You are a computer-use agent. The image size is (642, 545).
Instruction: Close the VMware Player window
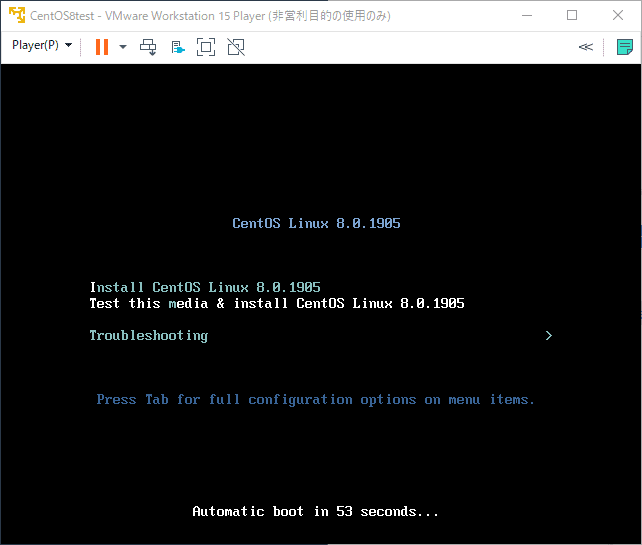click(618, 15)
